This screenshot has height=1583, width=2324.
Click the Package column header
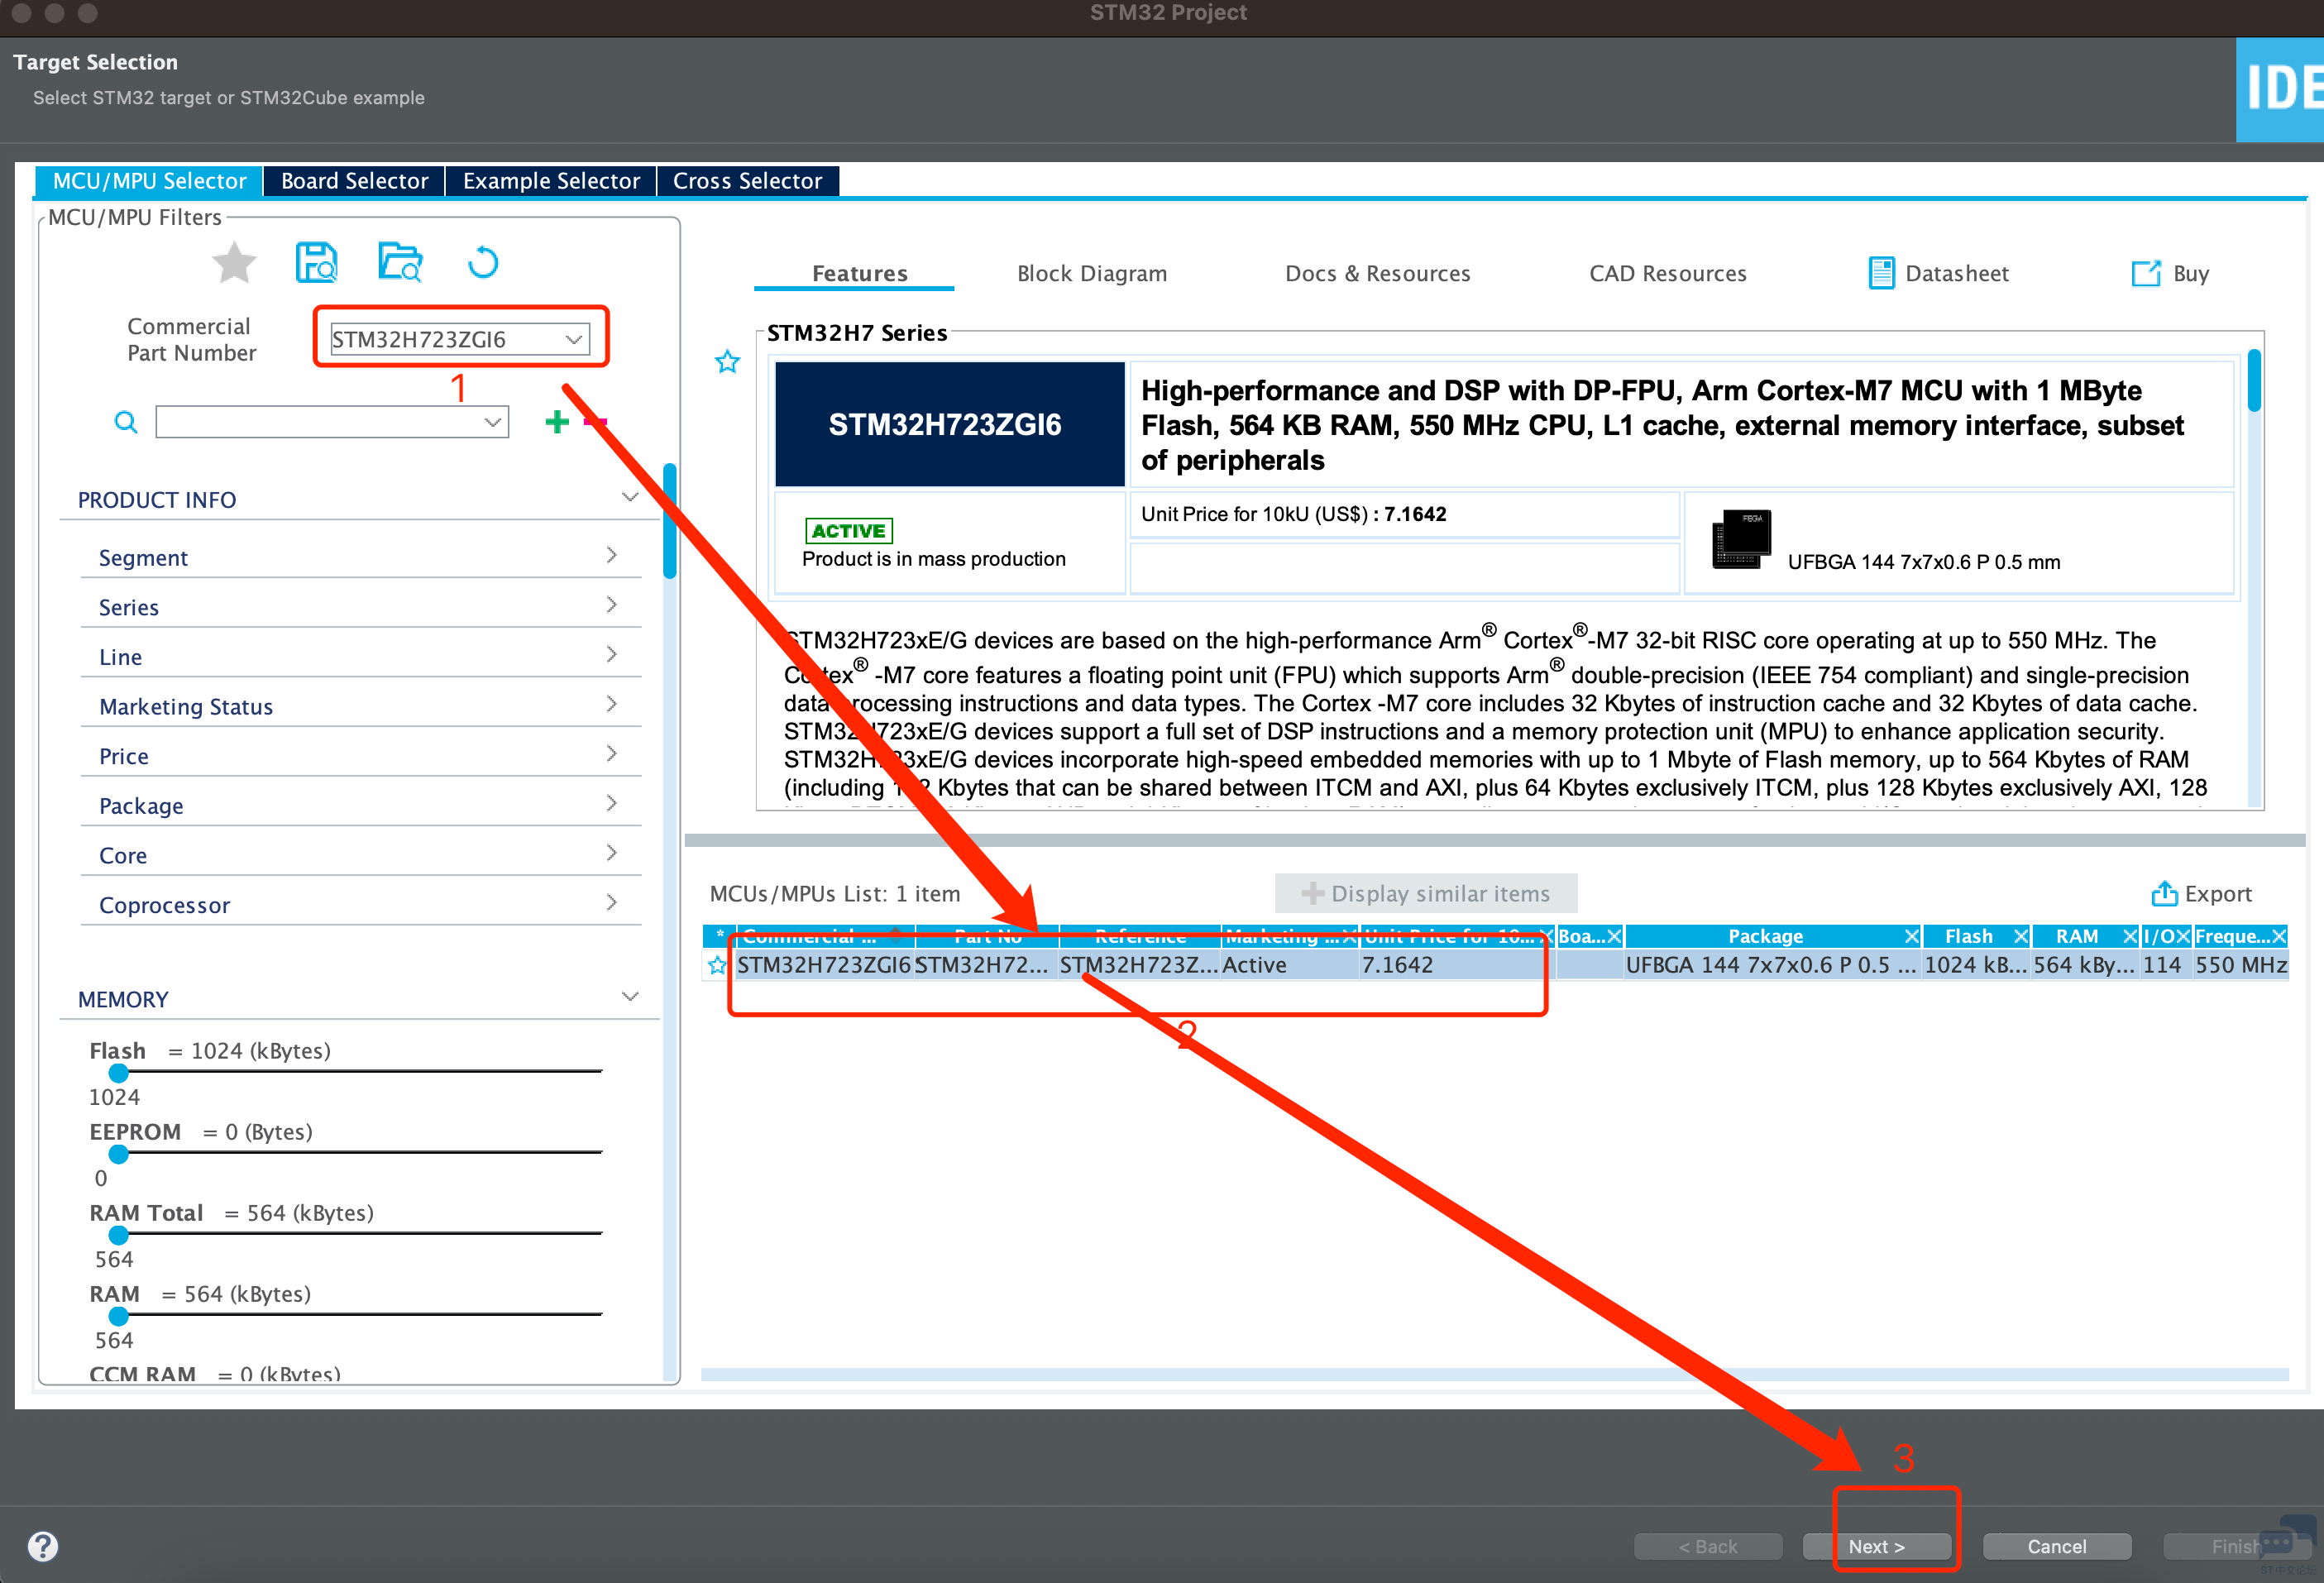(1765, 936)
